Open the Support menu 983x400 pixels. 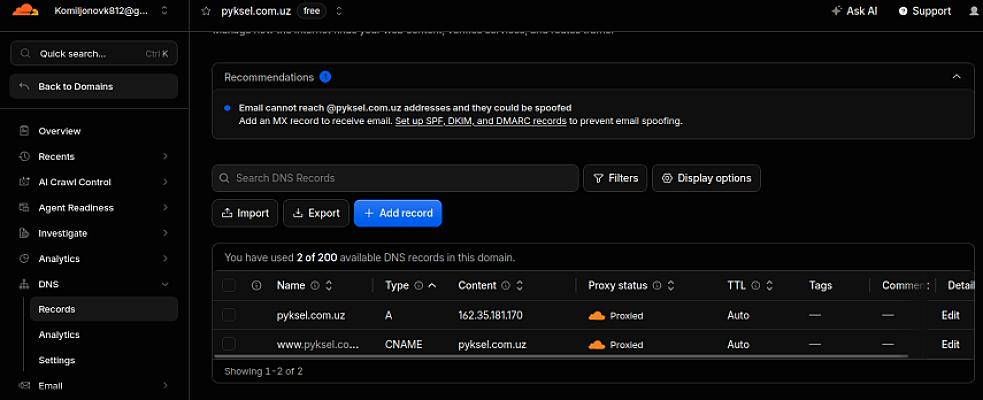click(x=925, y=11)
